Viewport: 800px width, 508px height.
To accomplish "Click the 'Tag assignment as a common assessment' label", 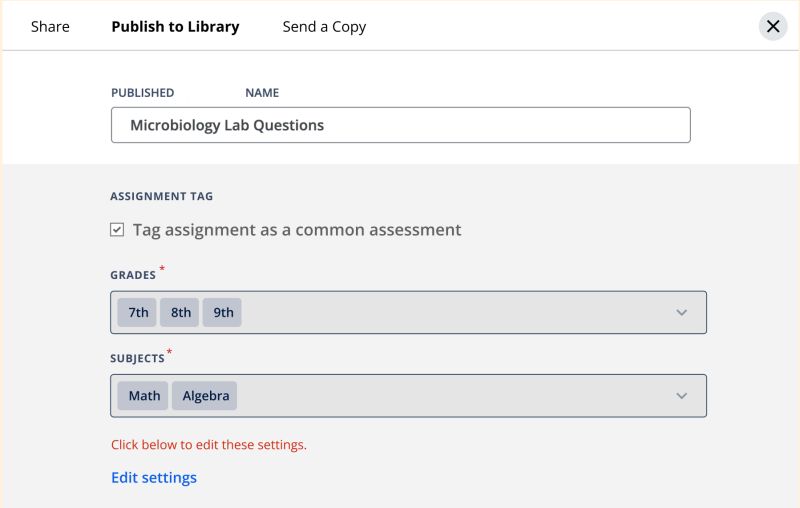I will click(x=297, y=230).
